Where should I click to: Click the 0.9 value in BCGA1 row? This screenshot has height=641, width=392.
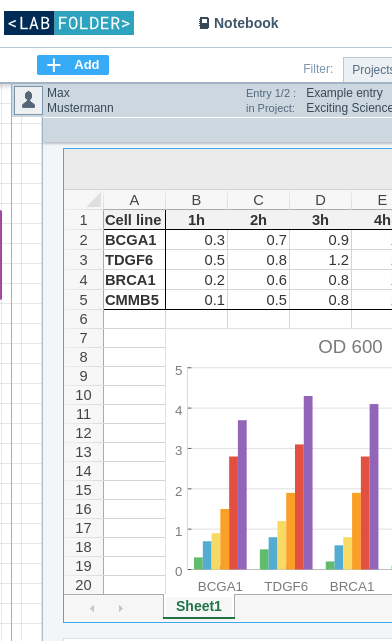[x=320, y=240]
